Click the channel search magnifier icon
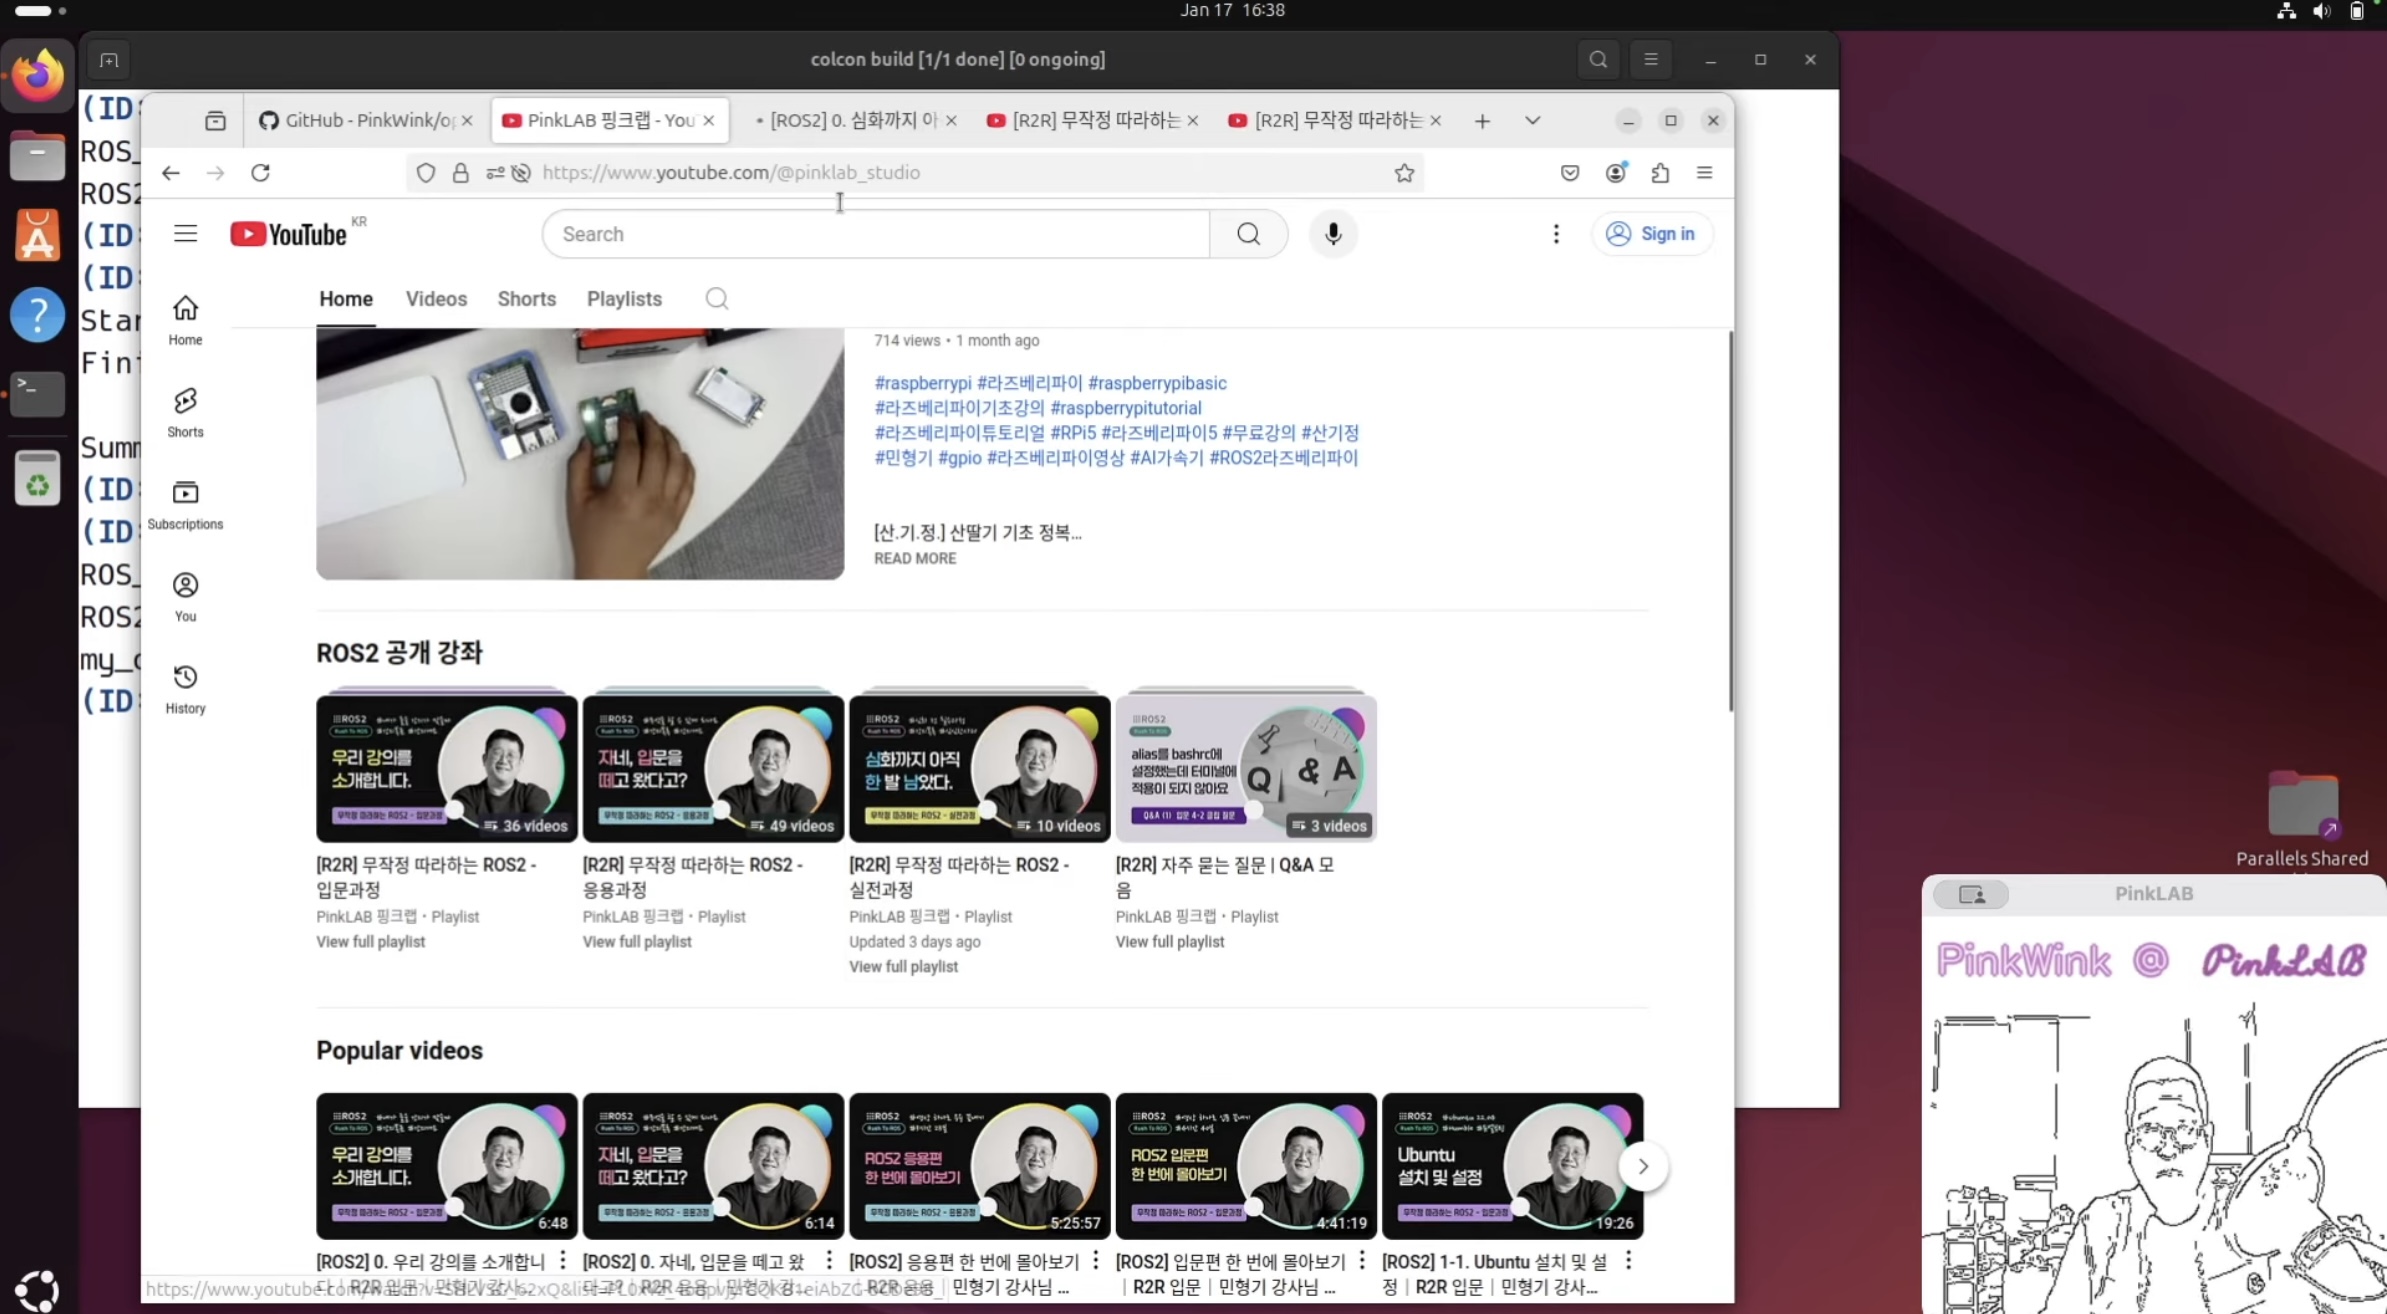 716,299
